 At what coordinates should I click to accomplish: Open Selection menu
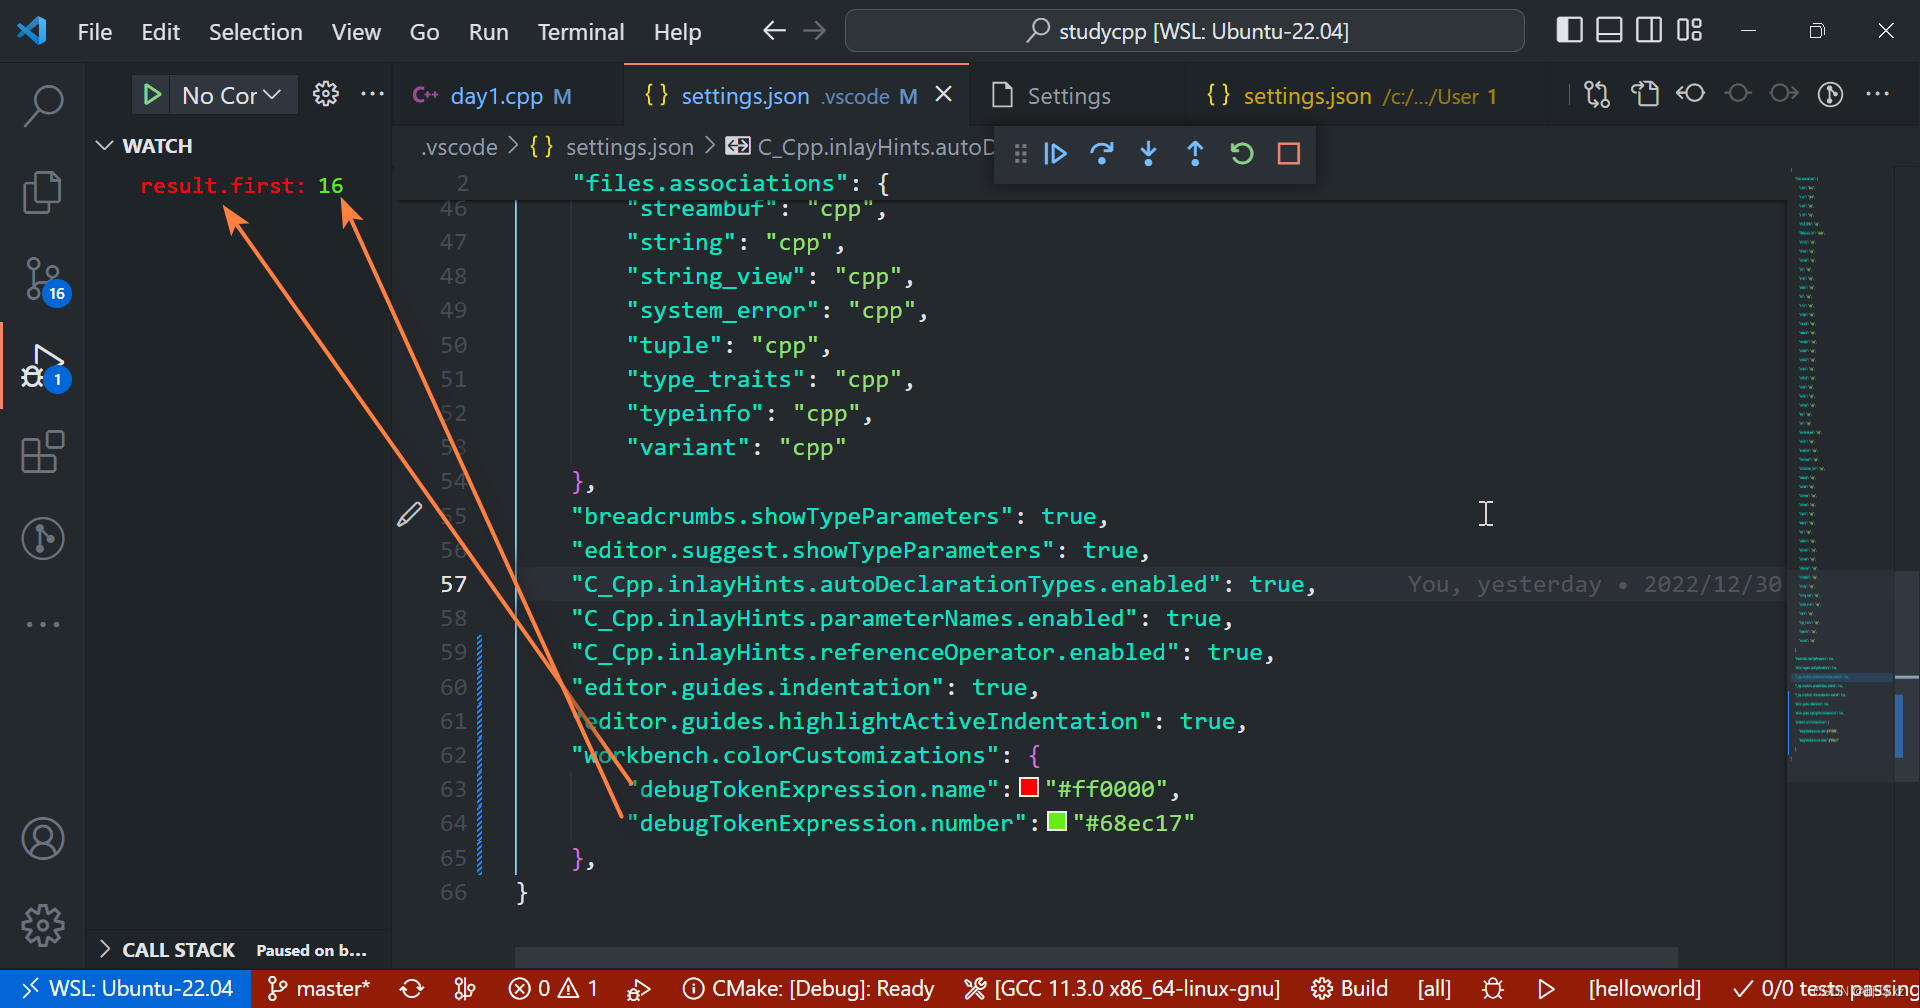pos(255,32)
